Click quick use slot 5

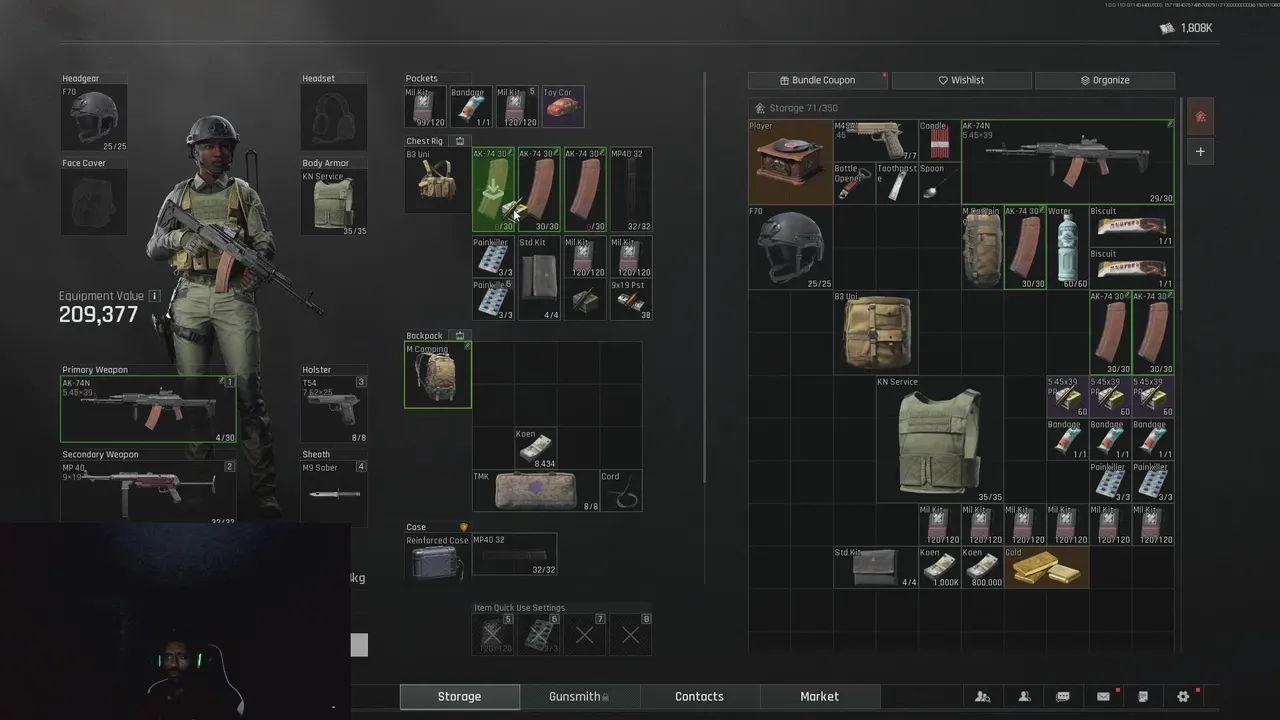point(492,634)
